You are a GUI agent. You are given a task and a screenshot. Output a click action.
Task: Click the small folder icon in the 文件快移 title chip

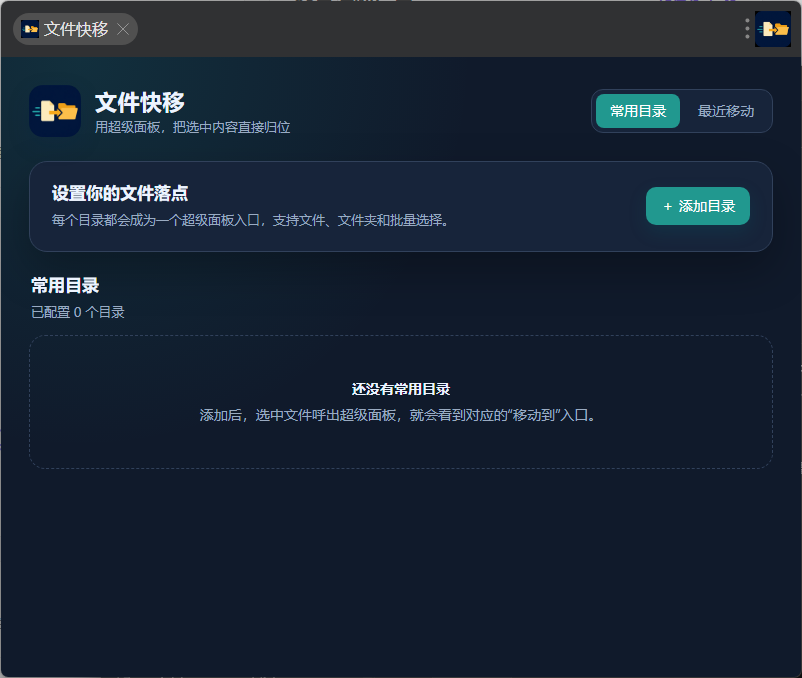coord(30,29)
